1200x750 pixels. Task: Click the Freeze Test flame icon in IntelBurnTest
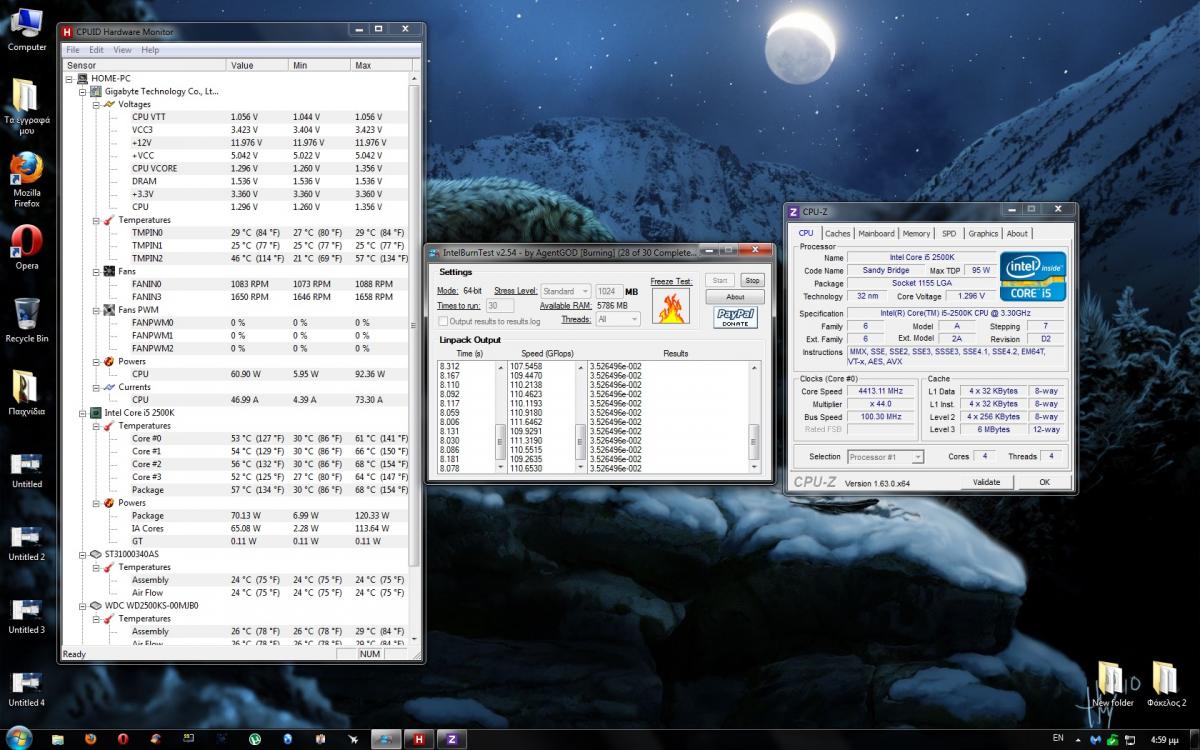(670, 307)
